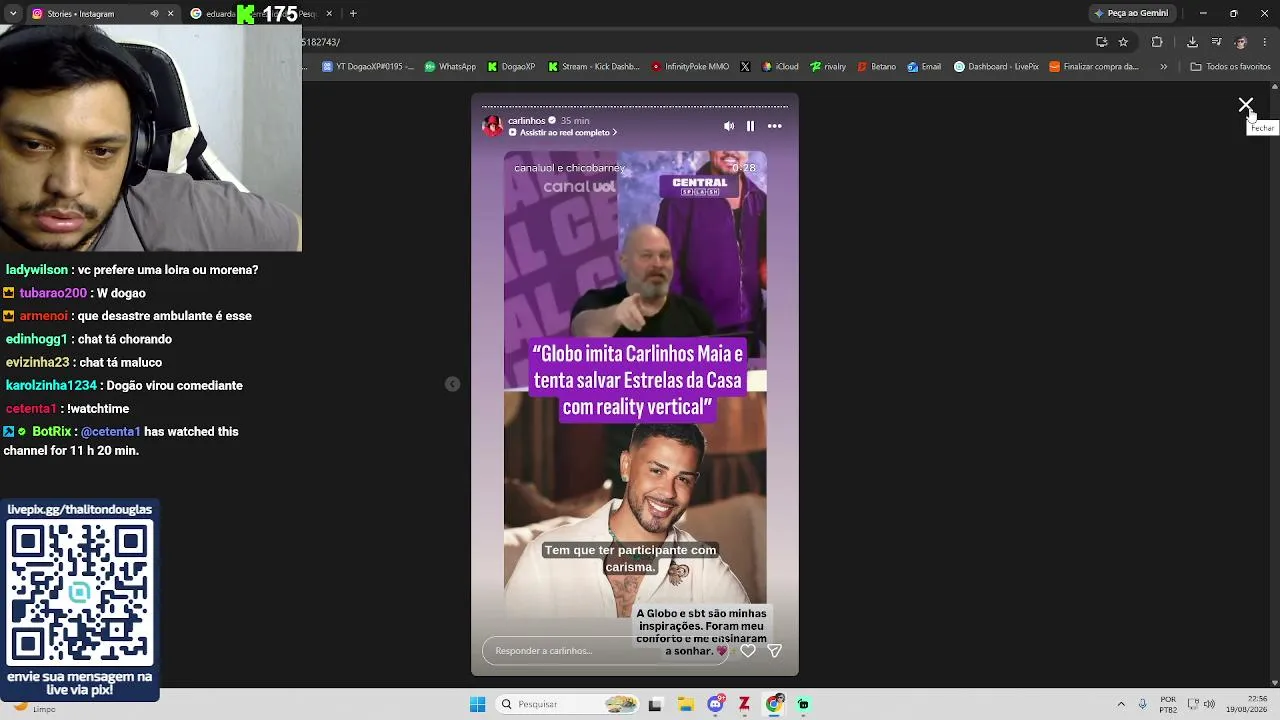Click the install app icon in address bar
The image size is (1280, 720).
[x=1101, y=42]
